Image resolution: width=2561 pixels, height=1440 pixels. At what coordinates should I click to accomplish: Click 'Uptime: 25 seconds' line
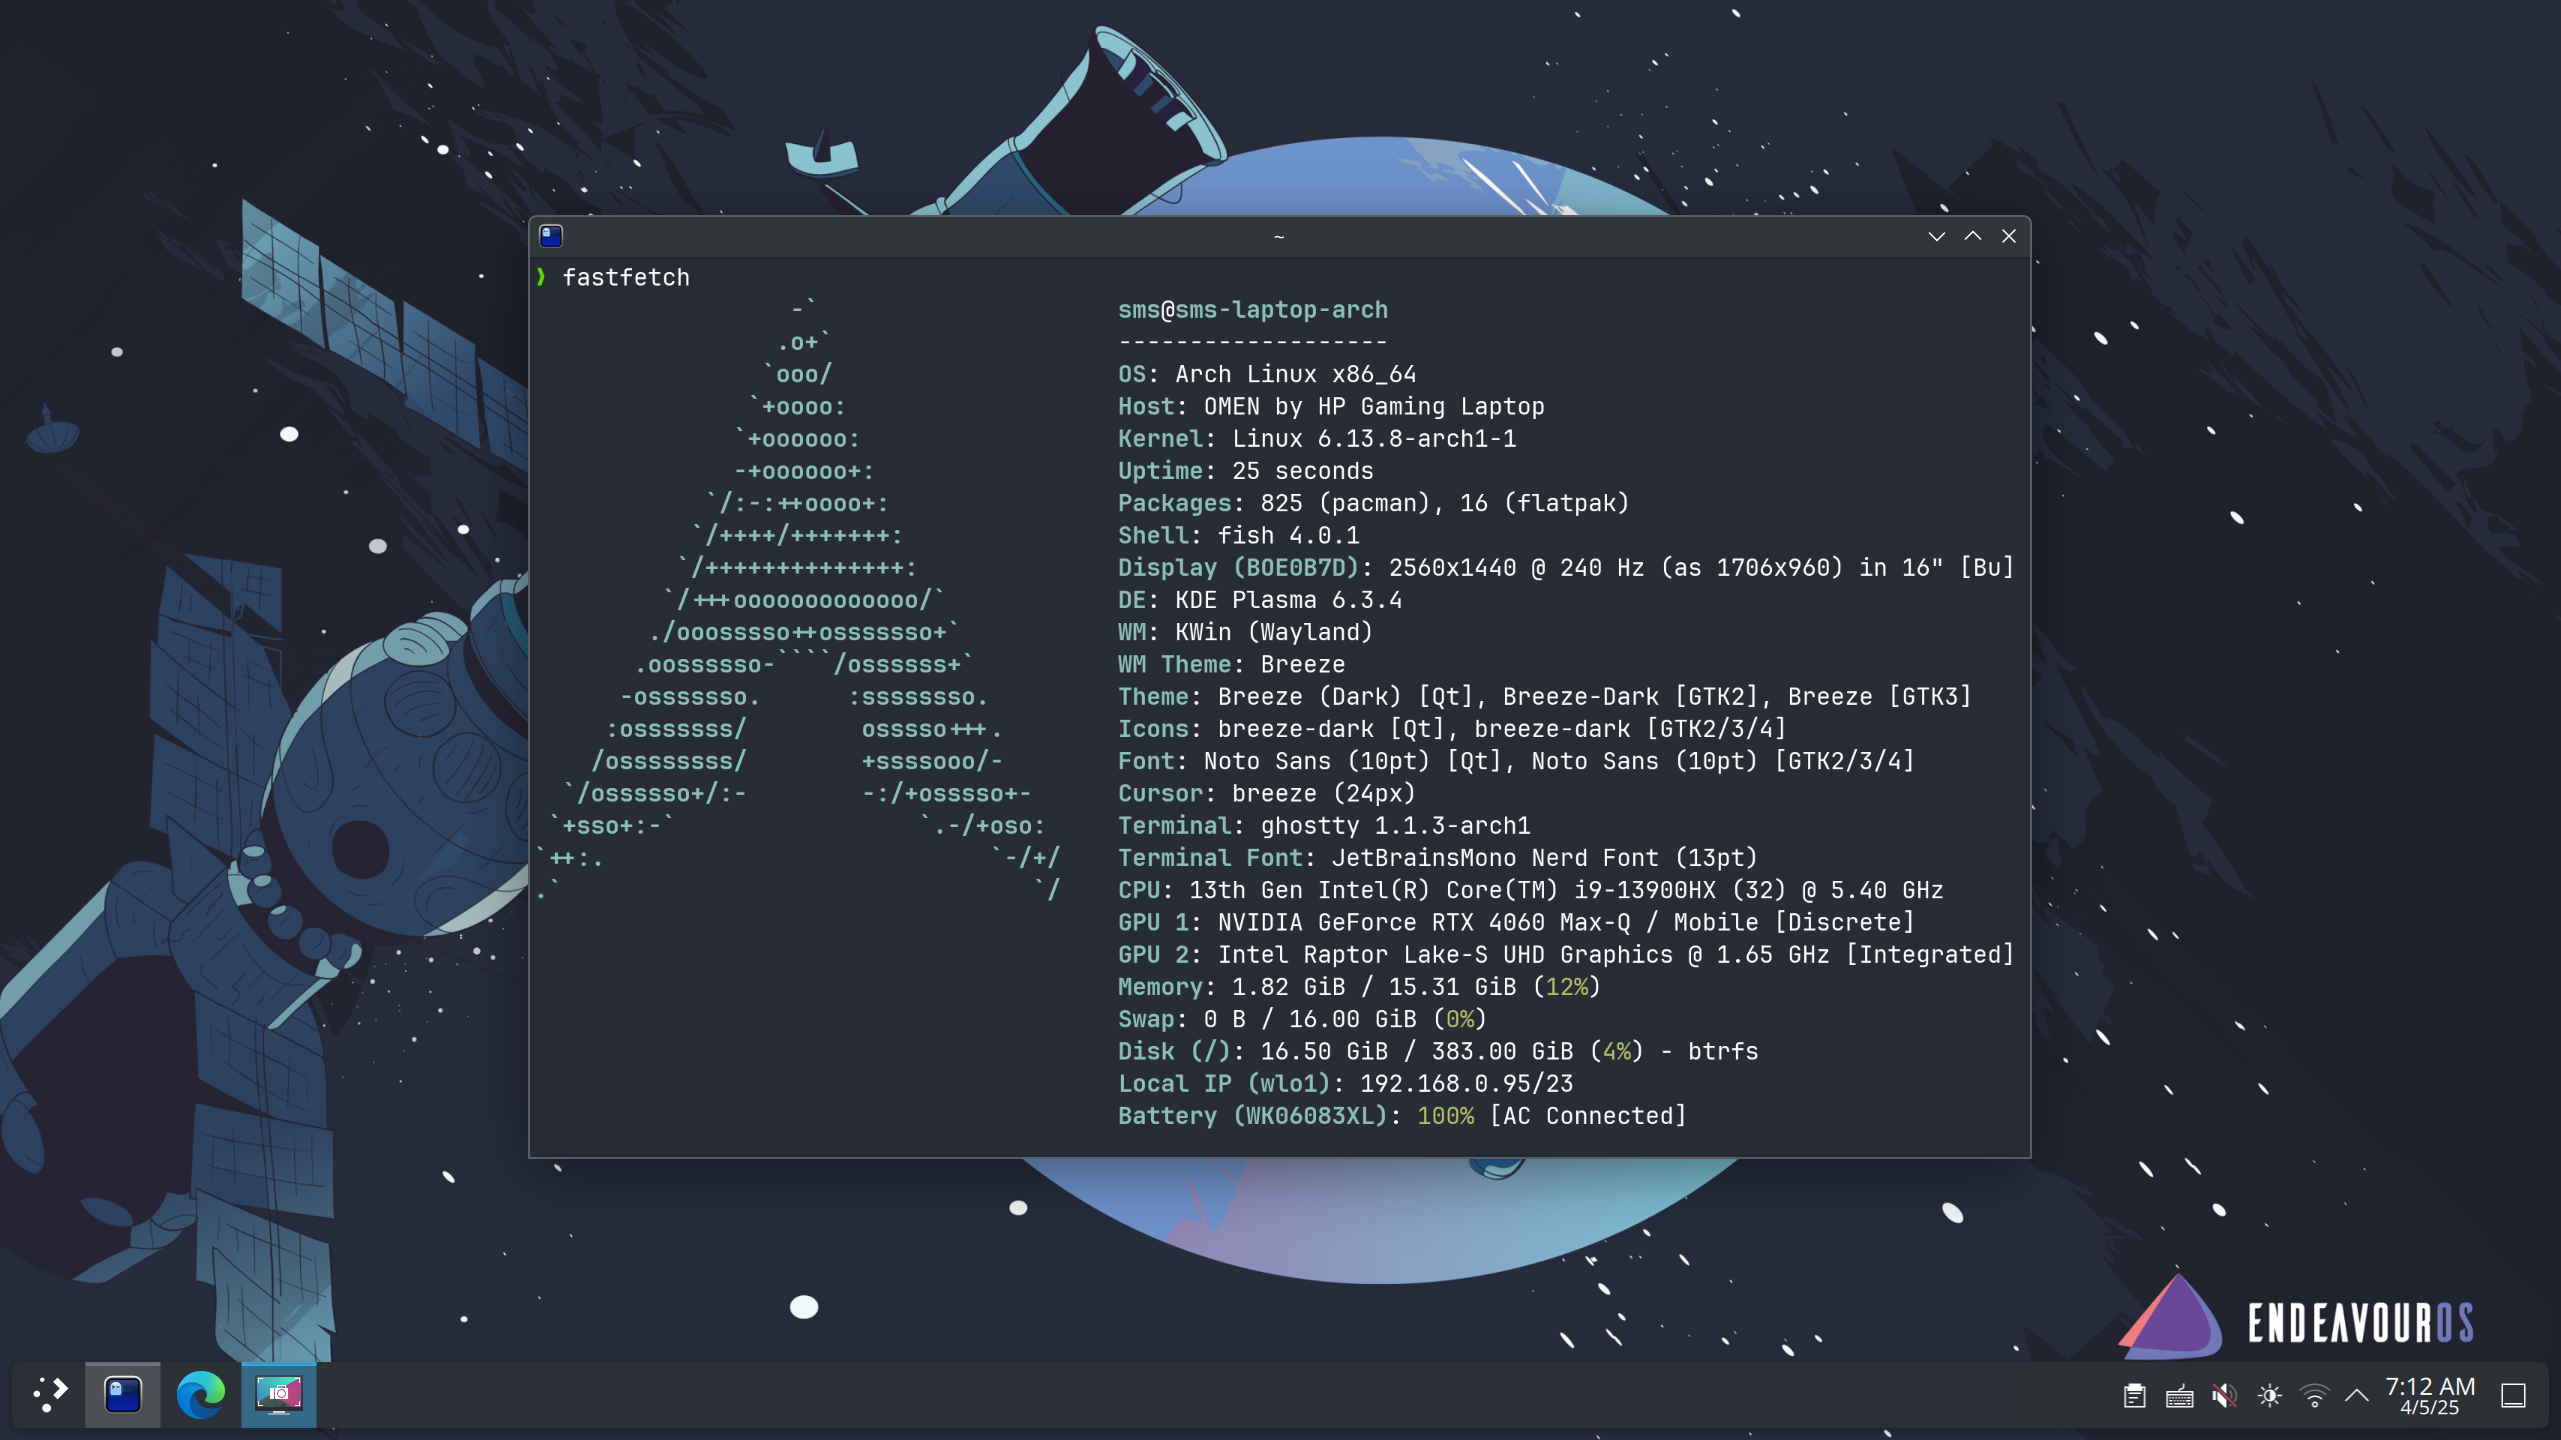(x=1245, y=471)
